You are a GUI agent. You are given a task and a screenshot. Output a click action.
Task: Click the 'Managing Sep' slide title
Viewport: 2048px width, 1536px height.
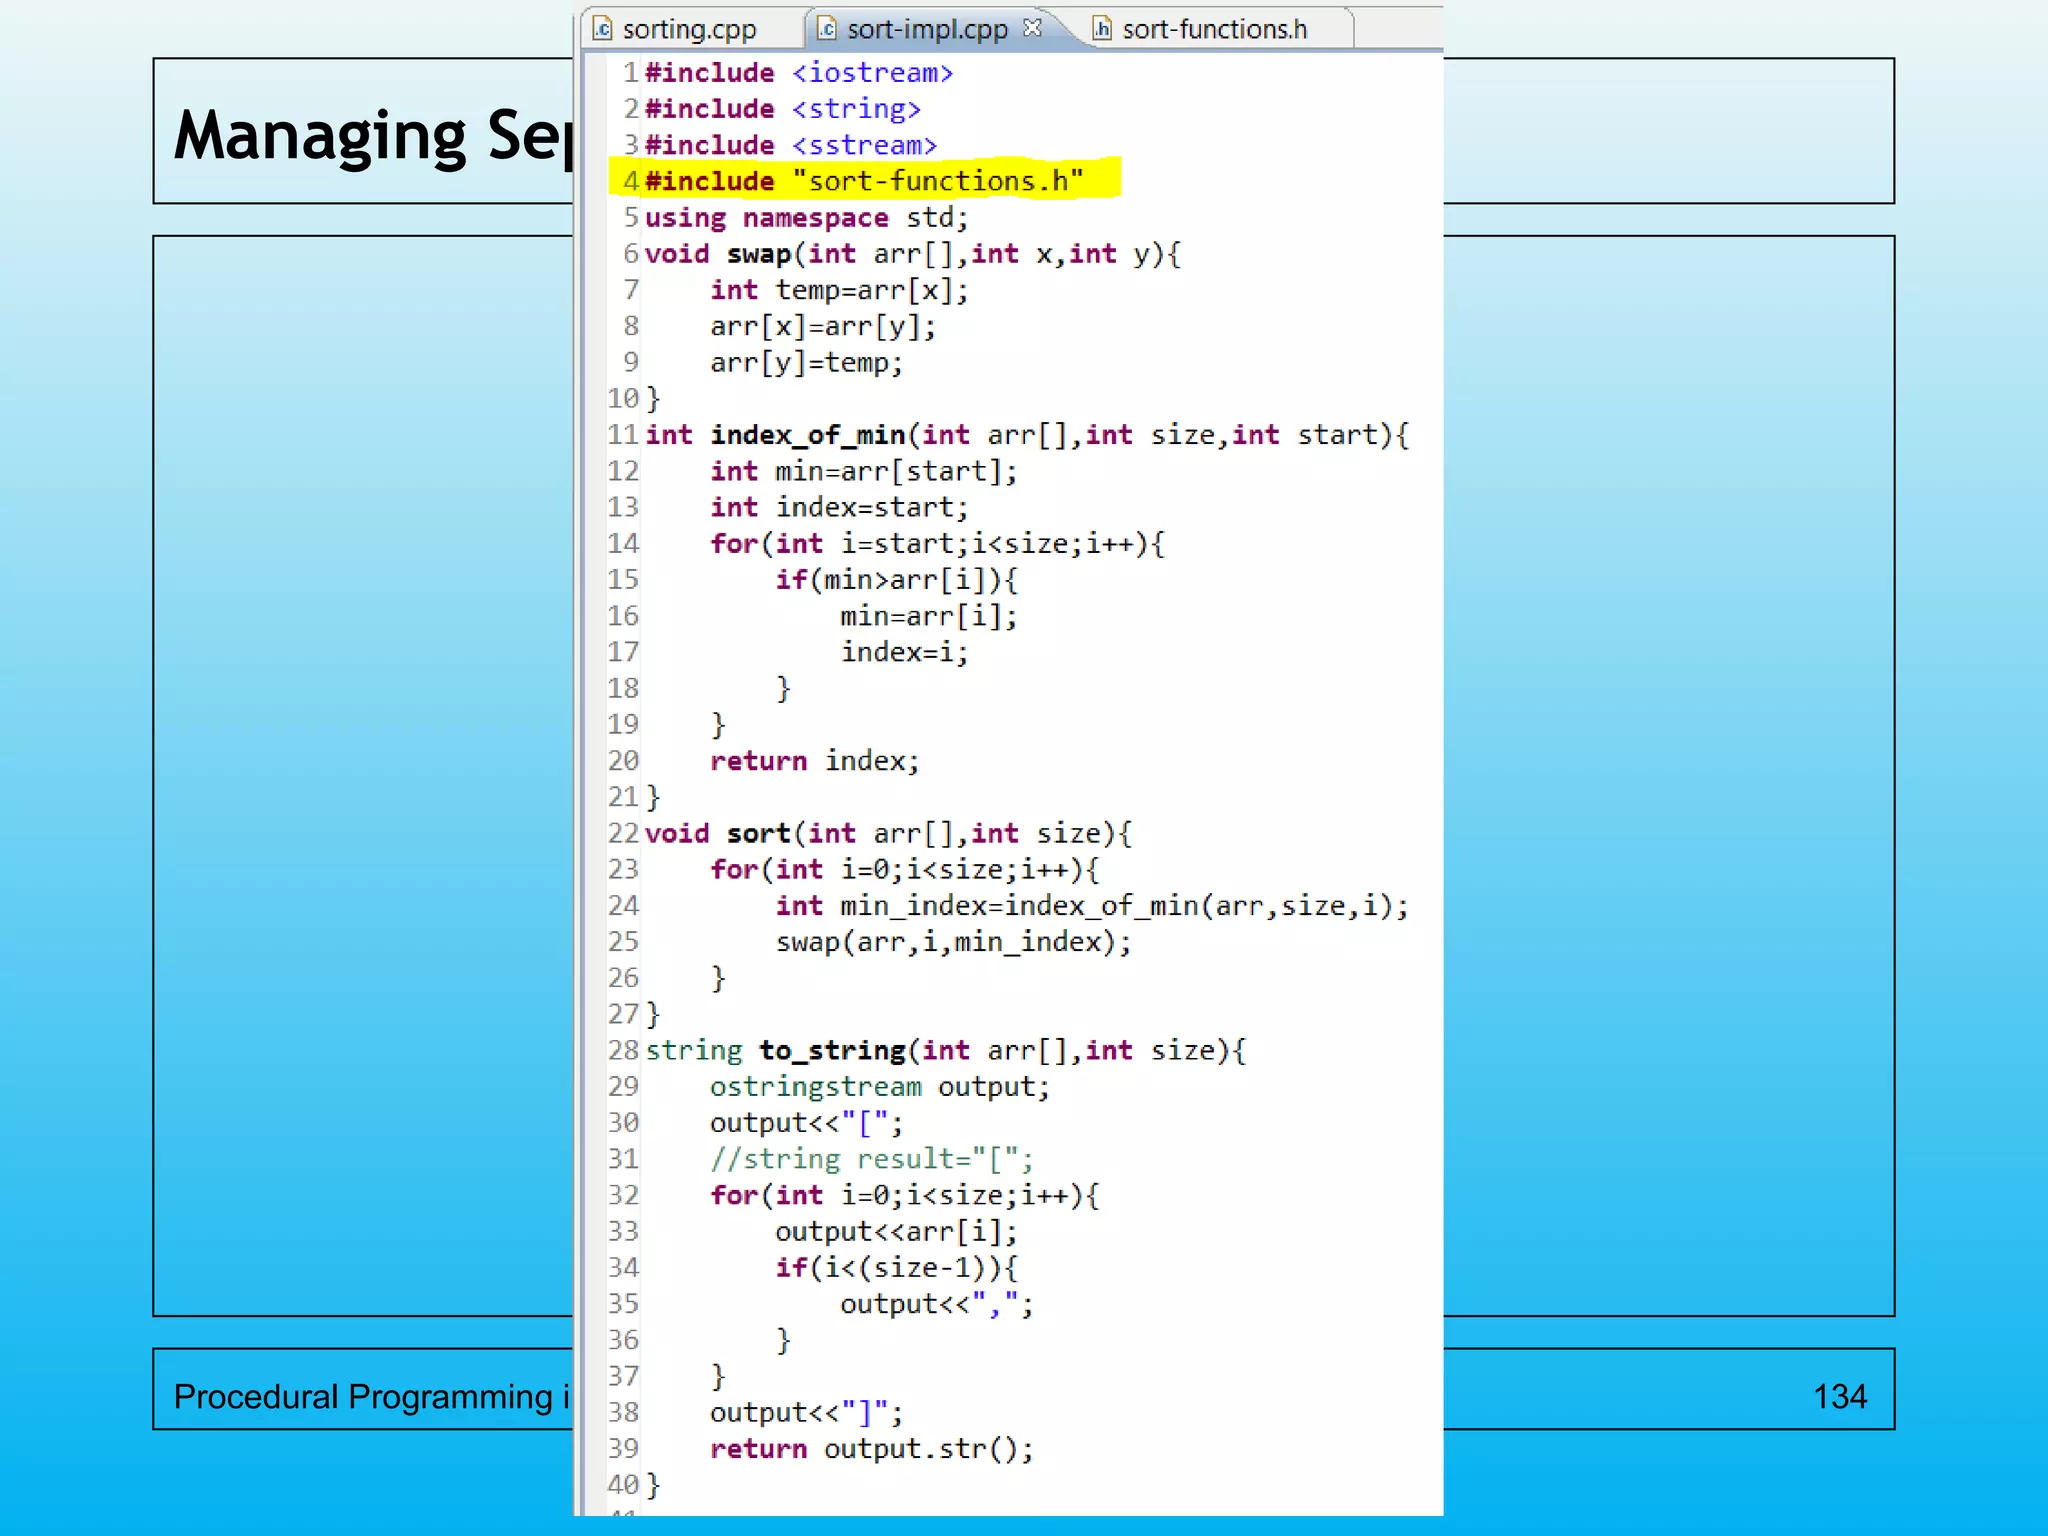[x=372, y=136]
